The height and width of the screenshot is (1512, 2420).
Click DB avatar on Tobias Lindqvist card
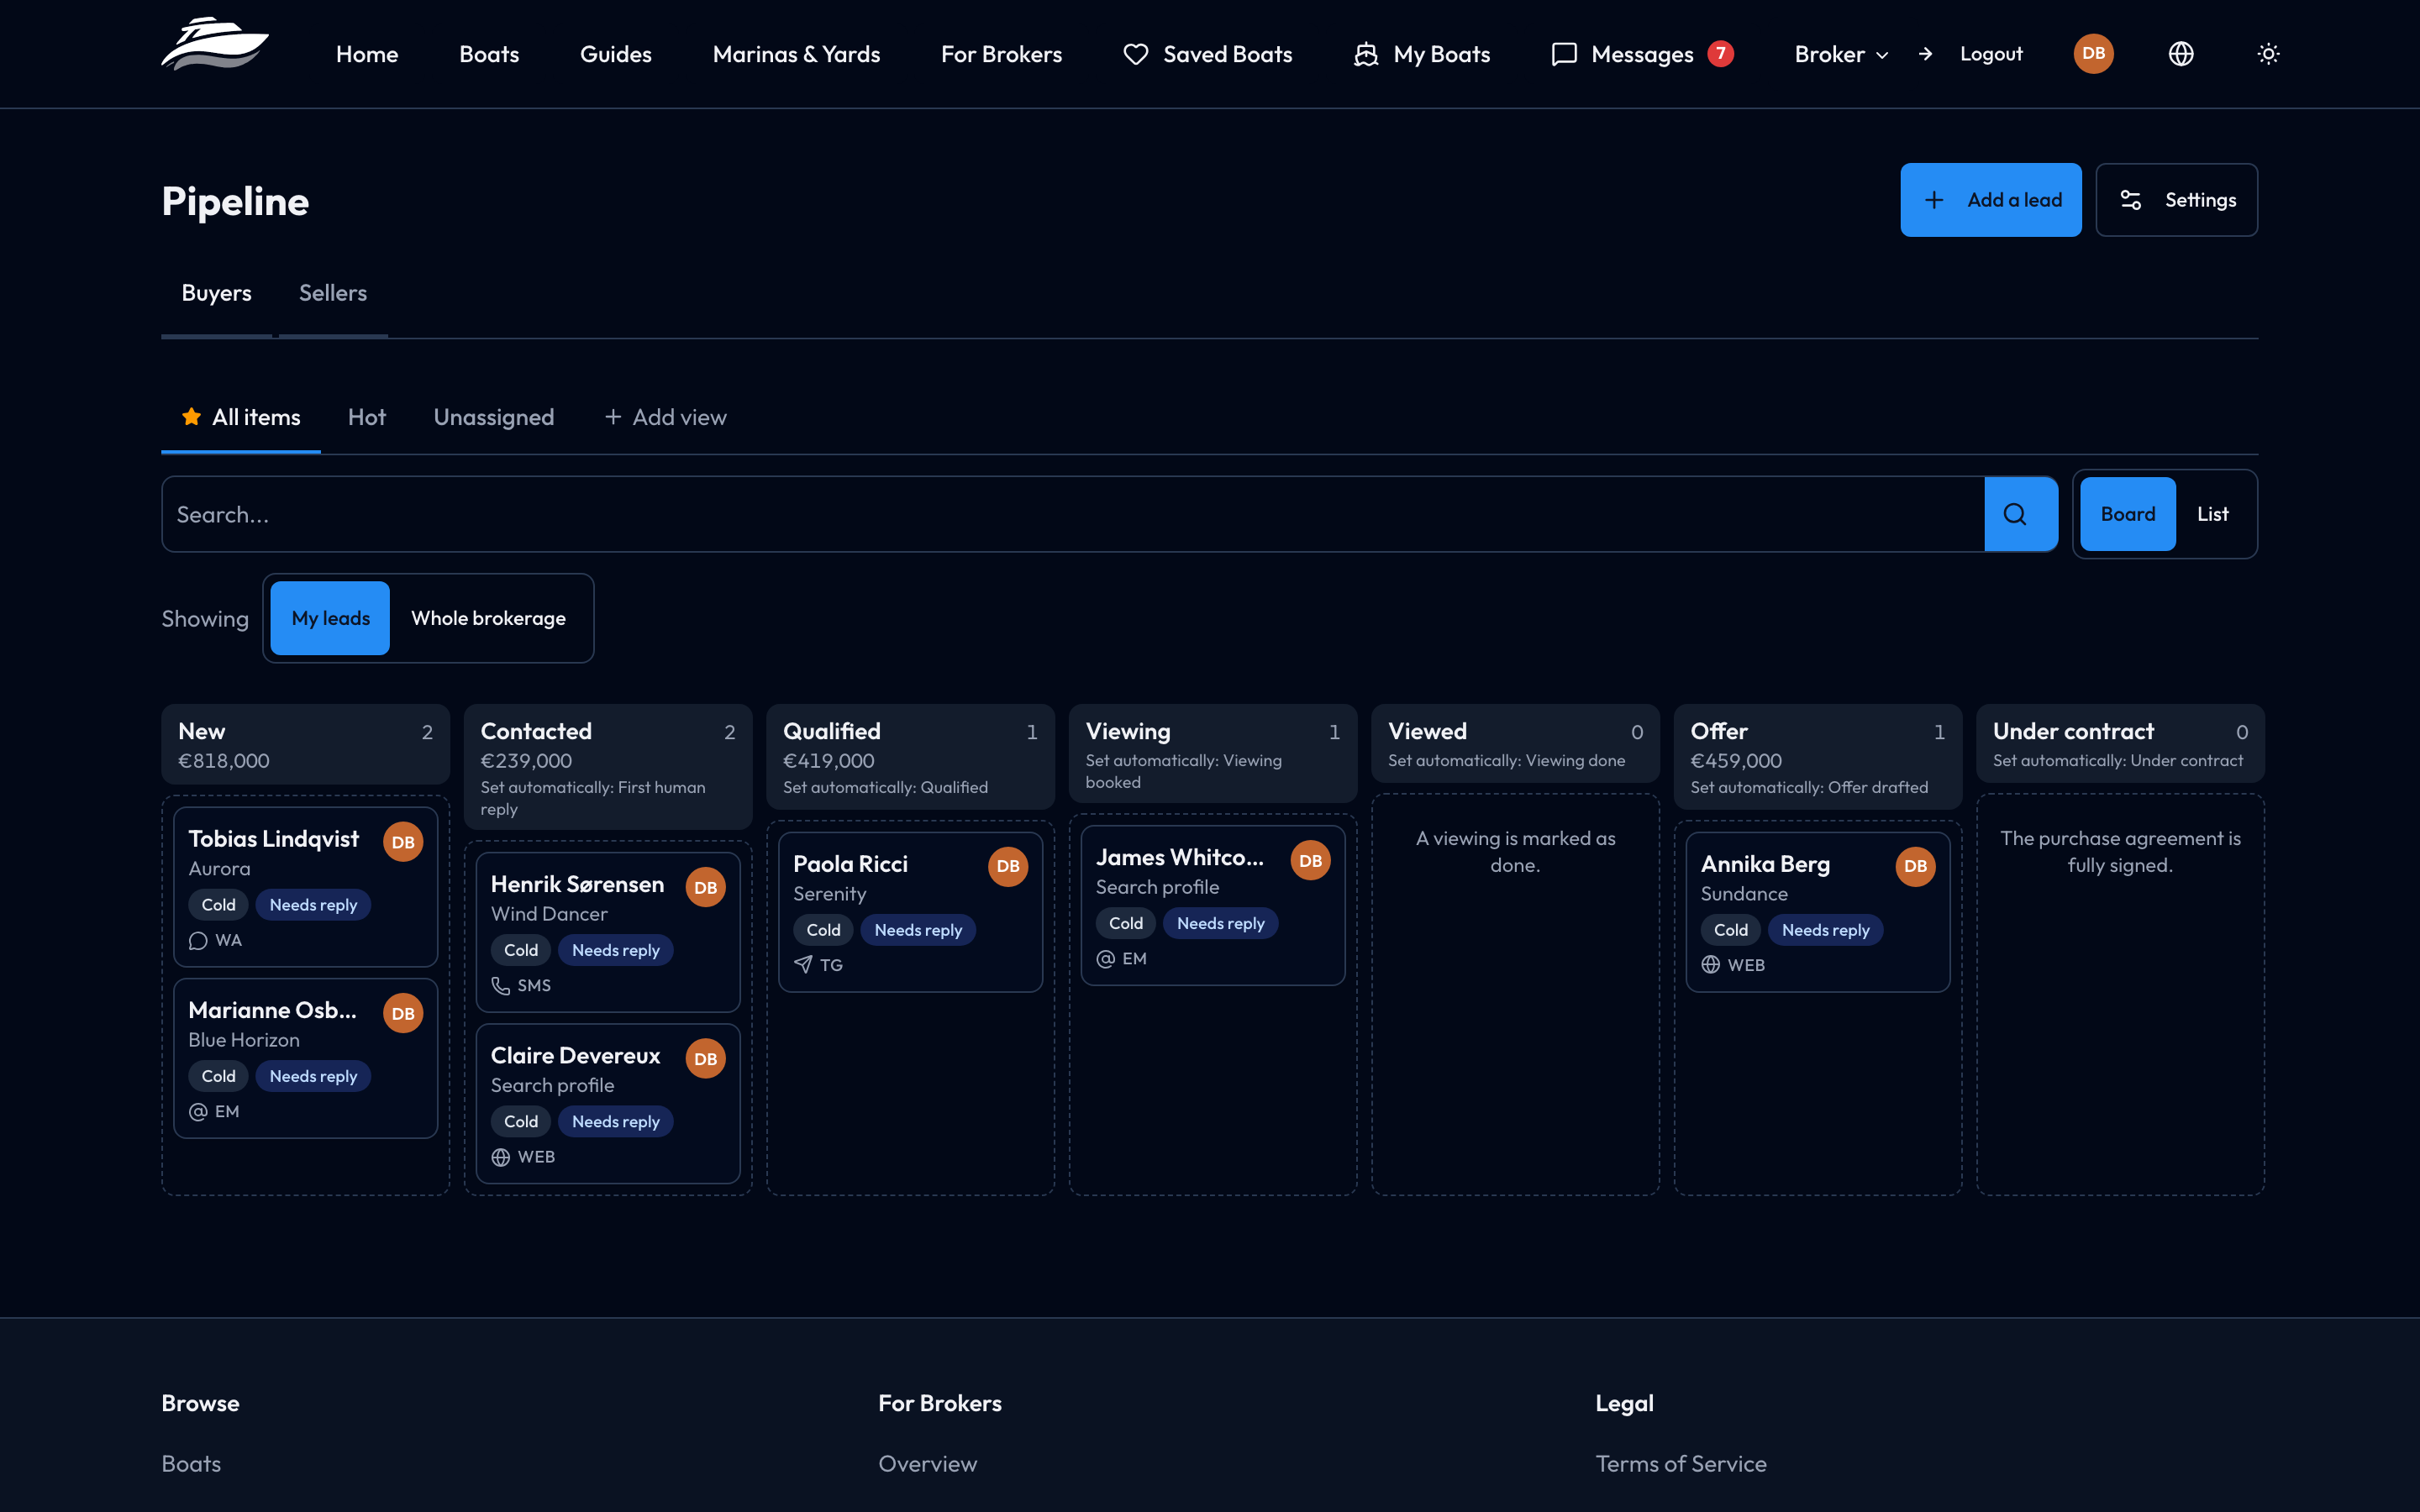coord(403,842)
